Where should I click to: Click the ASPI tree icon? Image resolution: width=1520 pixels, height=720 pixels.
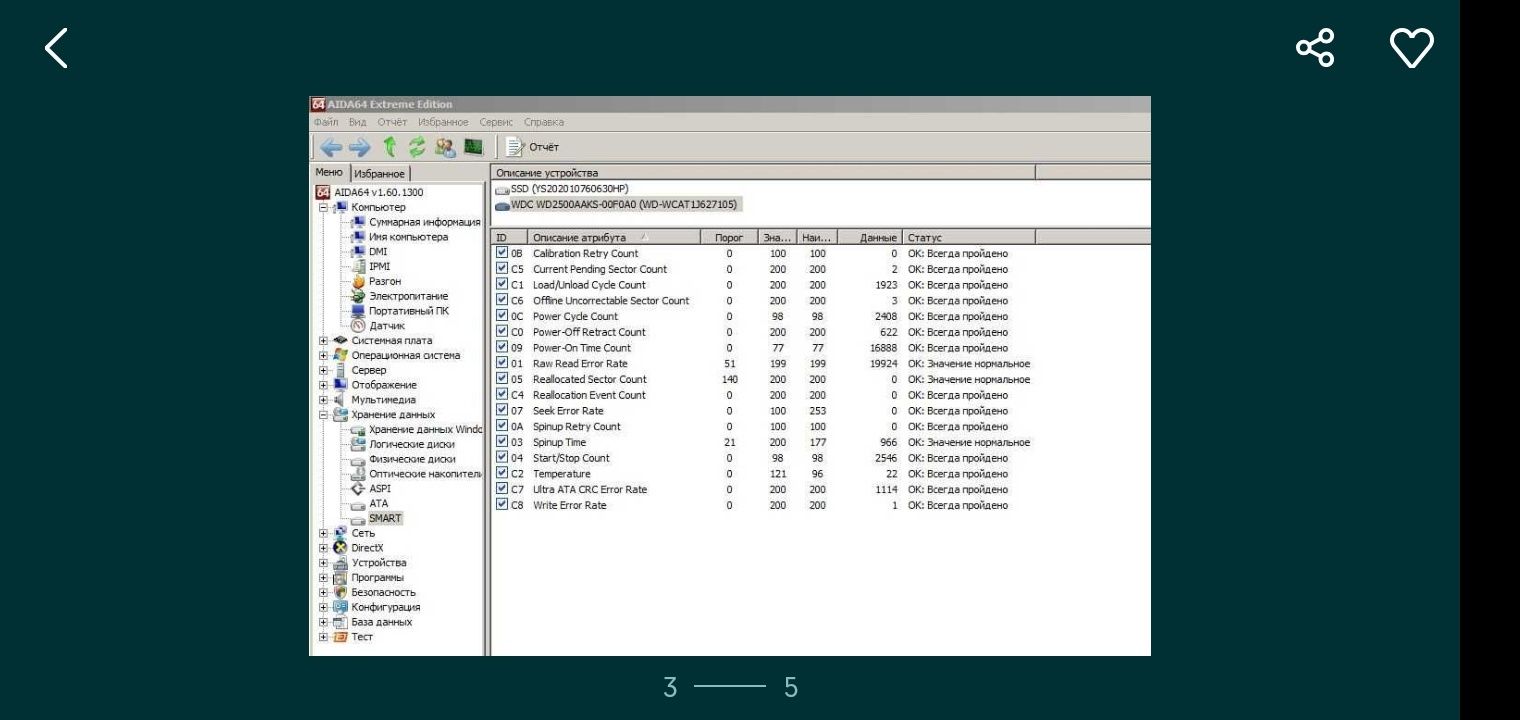(358, 489)
